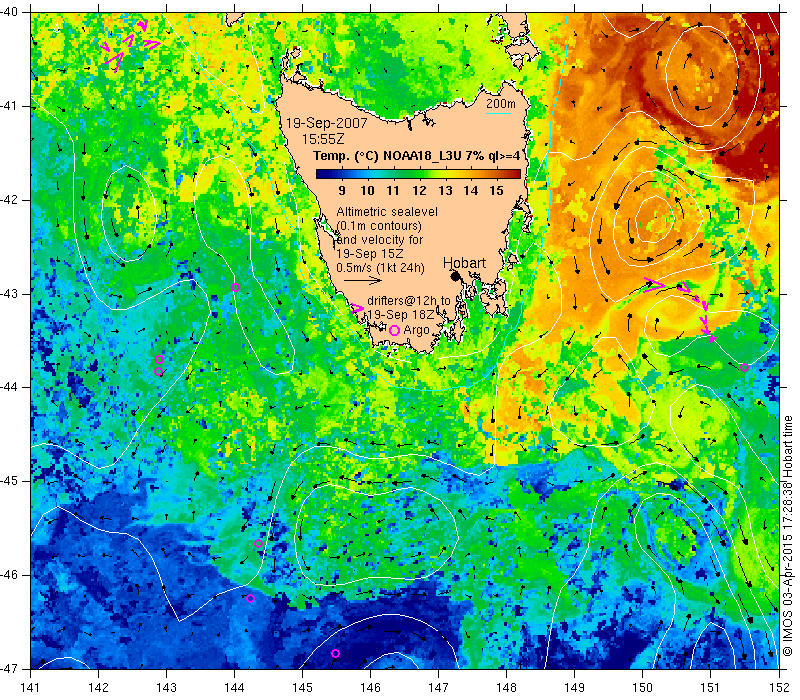Click the '19-Sep 15Z' legend text
The height and width of the screenshot is (700, 800).
[x=370, y=254]
